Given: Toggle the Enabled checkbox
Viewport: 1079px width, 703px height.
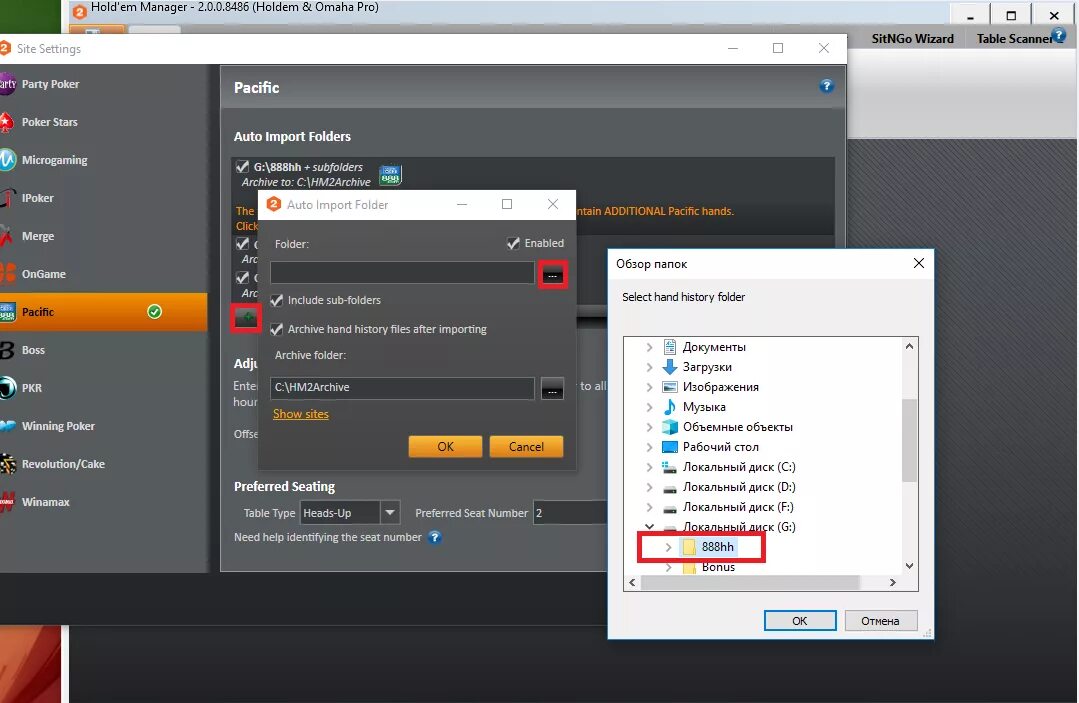Looking at the screenshot, I should (x=513, y=244).
